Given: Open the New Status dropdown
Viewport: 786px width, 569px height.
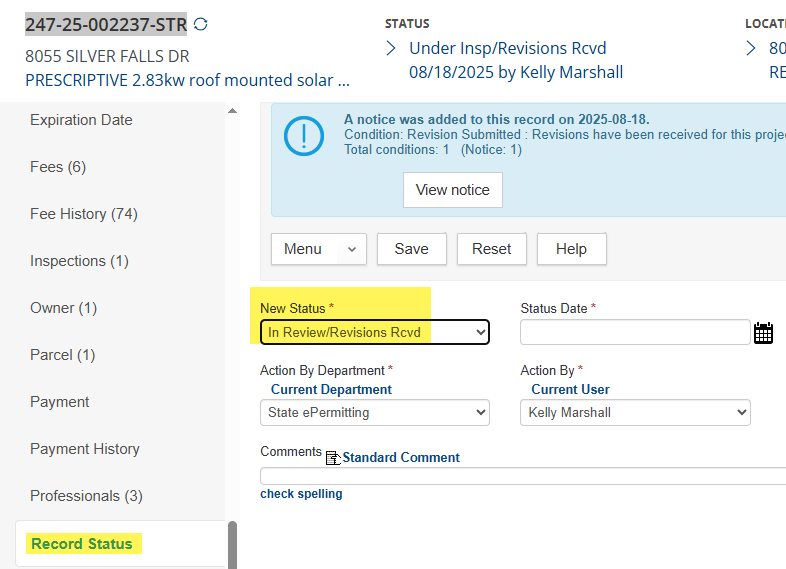Looking at the screenshot, I should pos(374,332).
